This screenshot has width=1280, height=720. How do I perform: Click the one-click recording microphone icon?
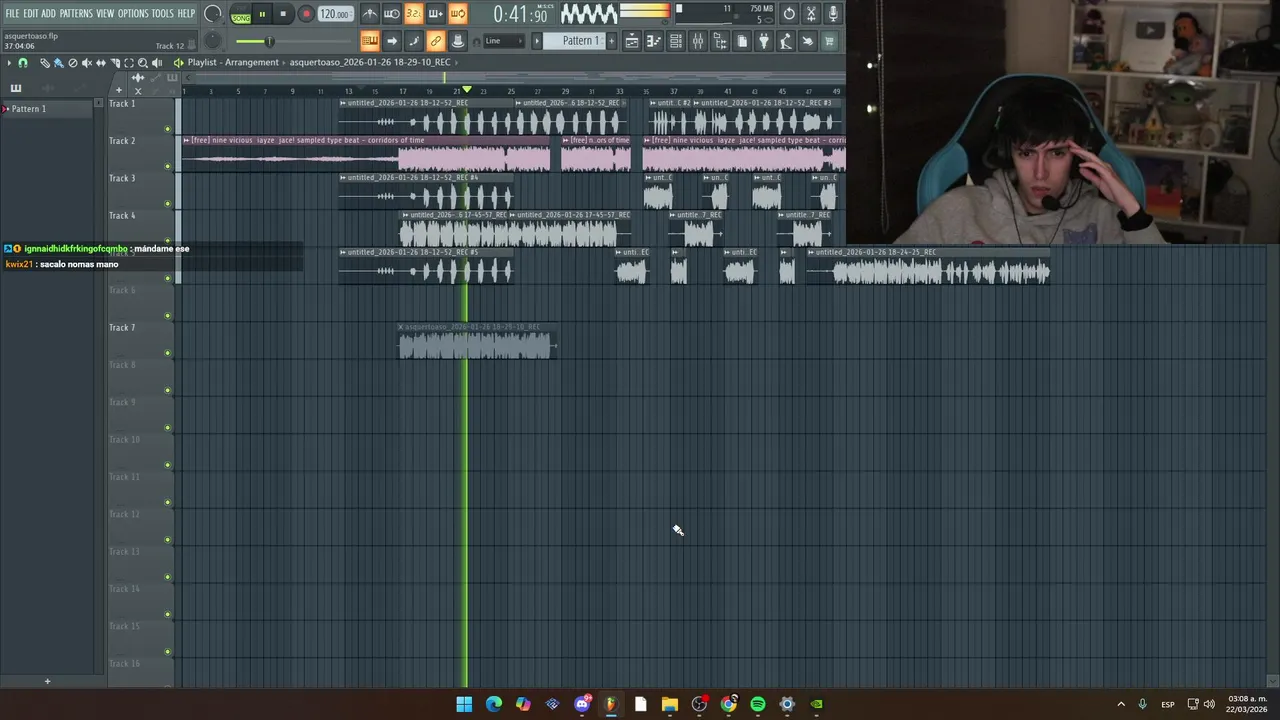[833, 14]
